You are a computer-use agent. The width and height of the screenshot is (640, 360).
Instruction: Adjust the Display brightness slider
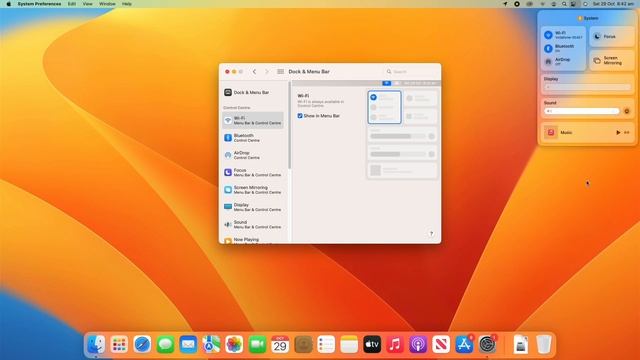tap(588, 87)
